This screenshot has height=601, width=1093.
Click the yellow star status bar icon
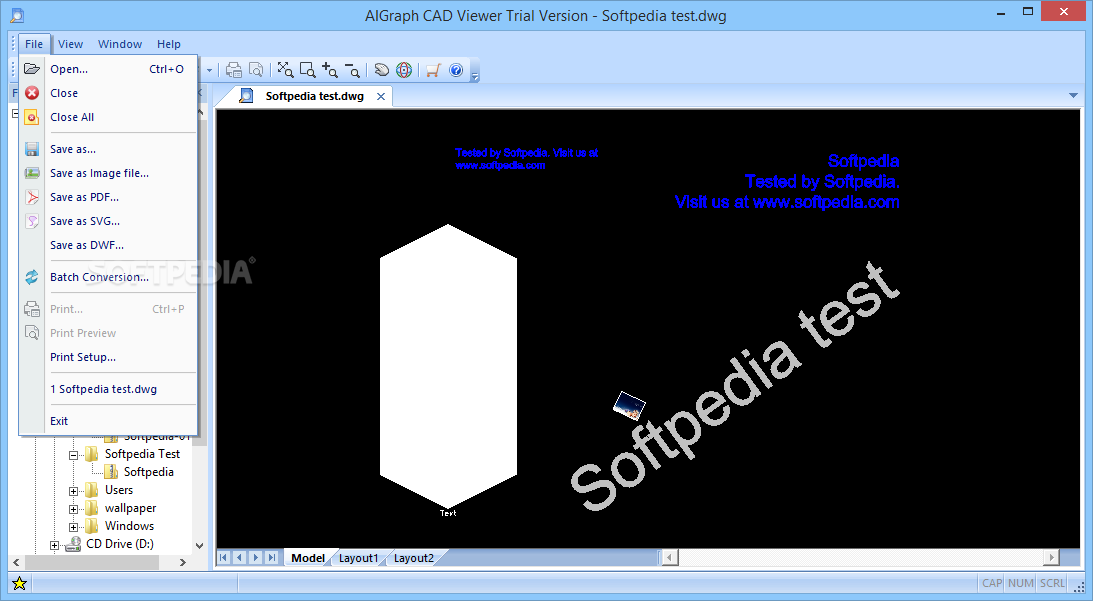coord(20,584)
